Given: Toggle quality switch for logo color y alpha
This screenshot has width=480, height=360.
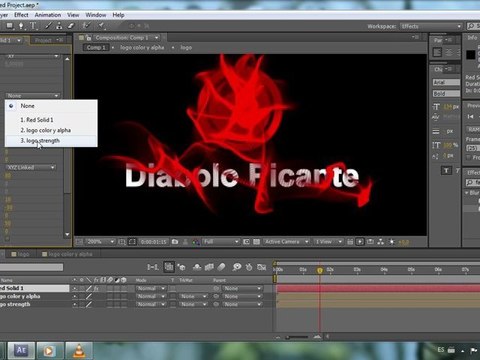Looking at the screenshot, I should pos(89,296).
